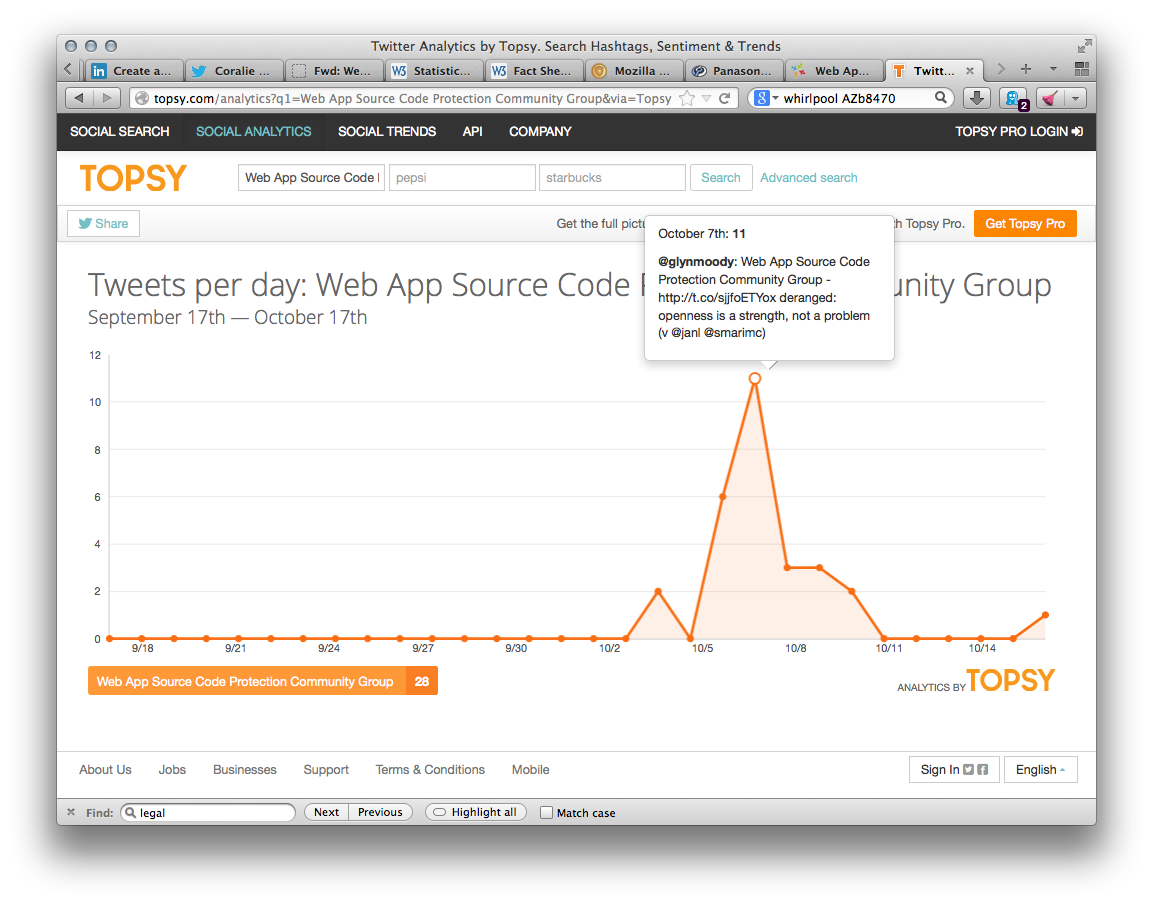The width and height of the screenshot is (1153, 904).
Task: Click the bookmark star in address bar
Action: coord(687,98)
